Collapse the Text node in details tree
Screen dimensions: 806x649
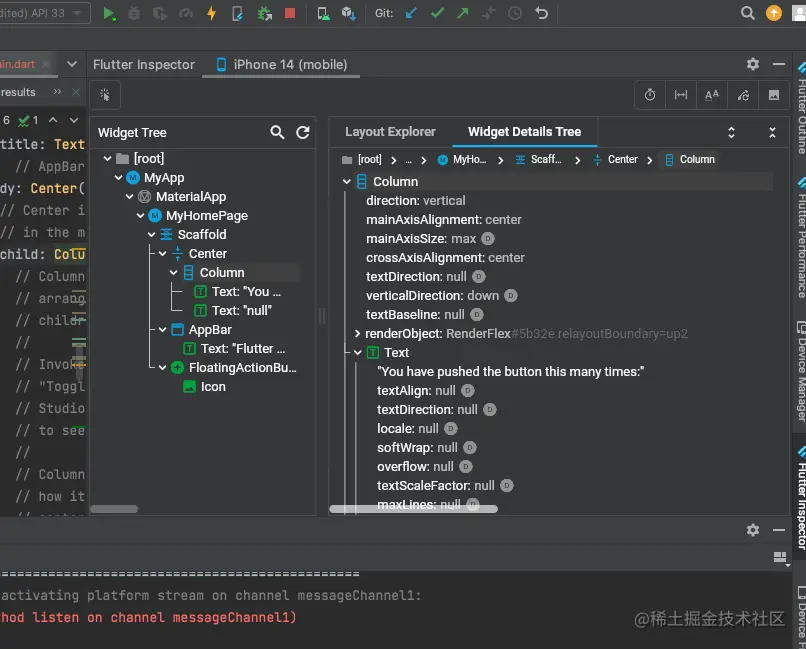(358, 353)
